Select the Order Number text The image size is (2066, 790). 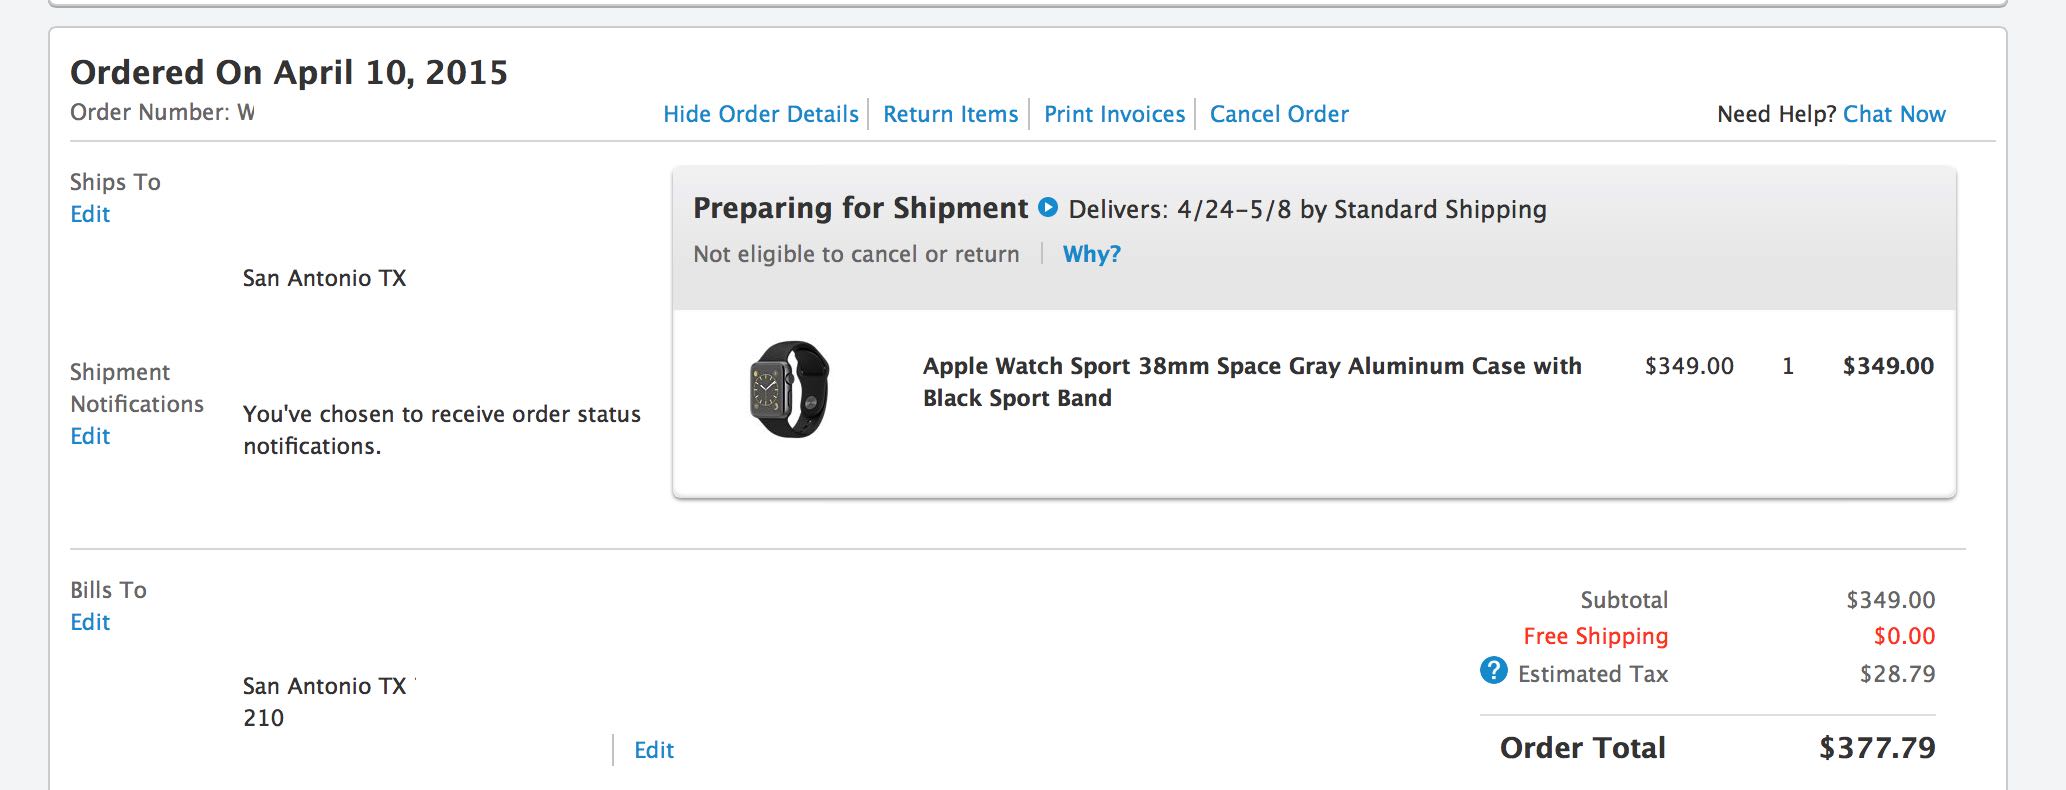(162, 112)
